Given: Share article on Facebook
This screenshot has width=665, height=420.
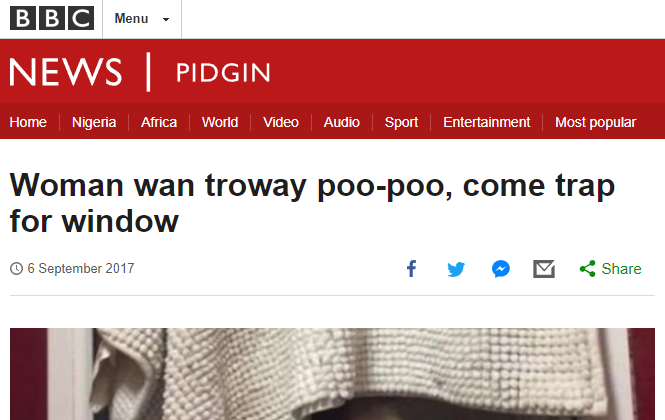Looking at the screenshot, I should (x=411, y=269).
